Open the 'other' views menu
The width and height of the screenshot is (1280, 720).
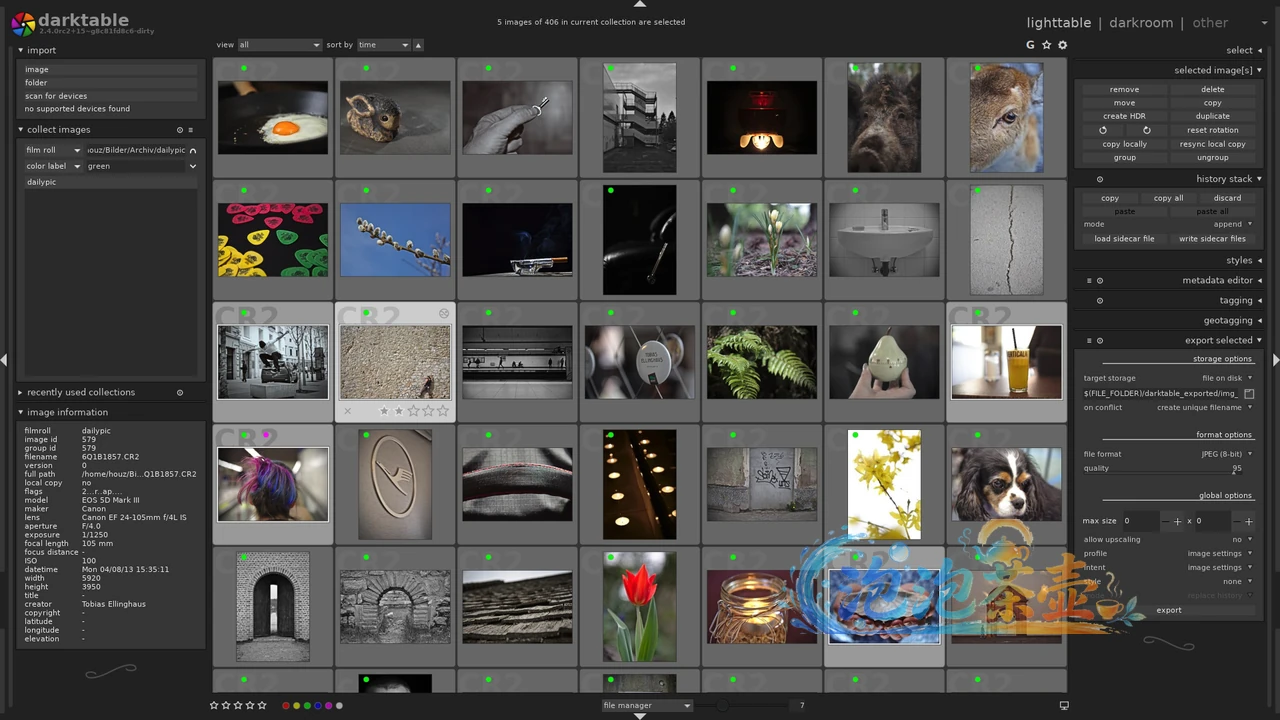1210,22
